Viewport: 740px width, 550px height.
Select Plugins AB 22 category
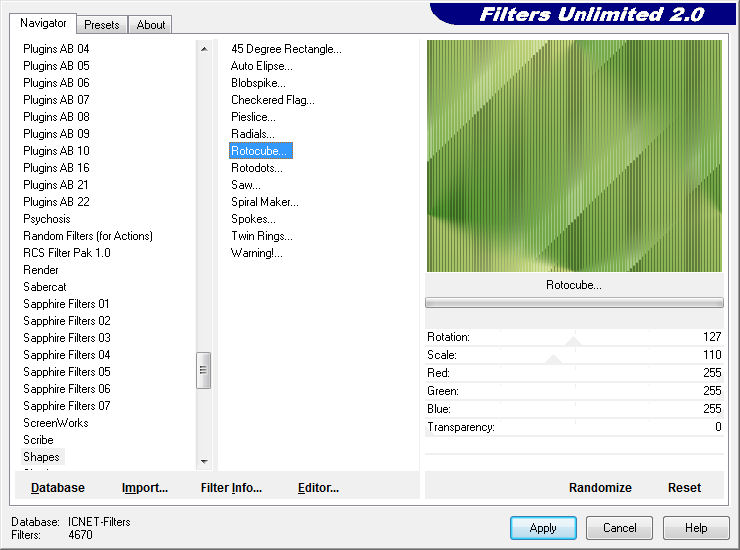click(56, 202)
